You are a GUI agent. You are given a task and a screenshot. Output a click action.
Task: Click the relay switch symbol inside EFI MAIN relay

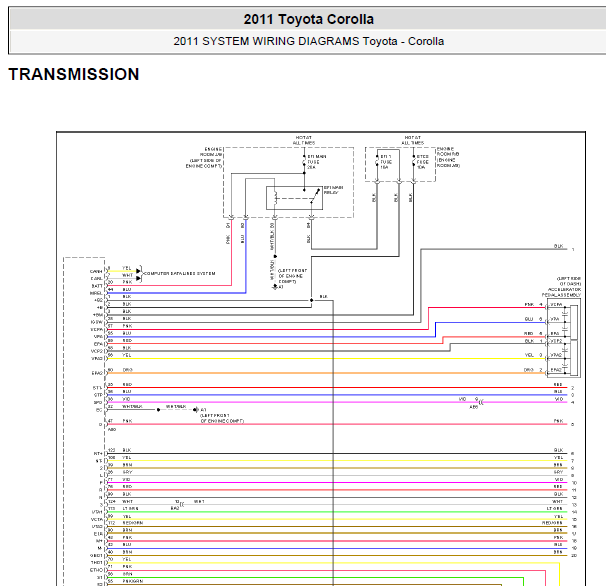315,196
